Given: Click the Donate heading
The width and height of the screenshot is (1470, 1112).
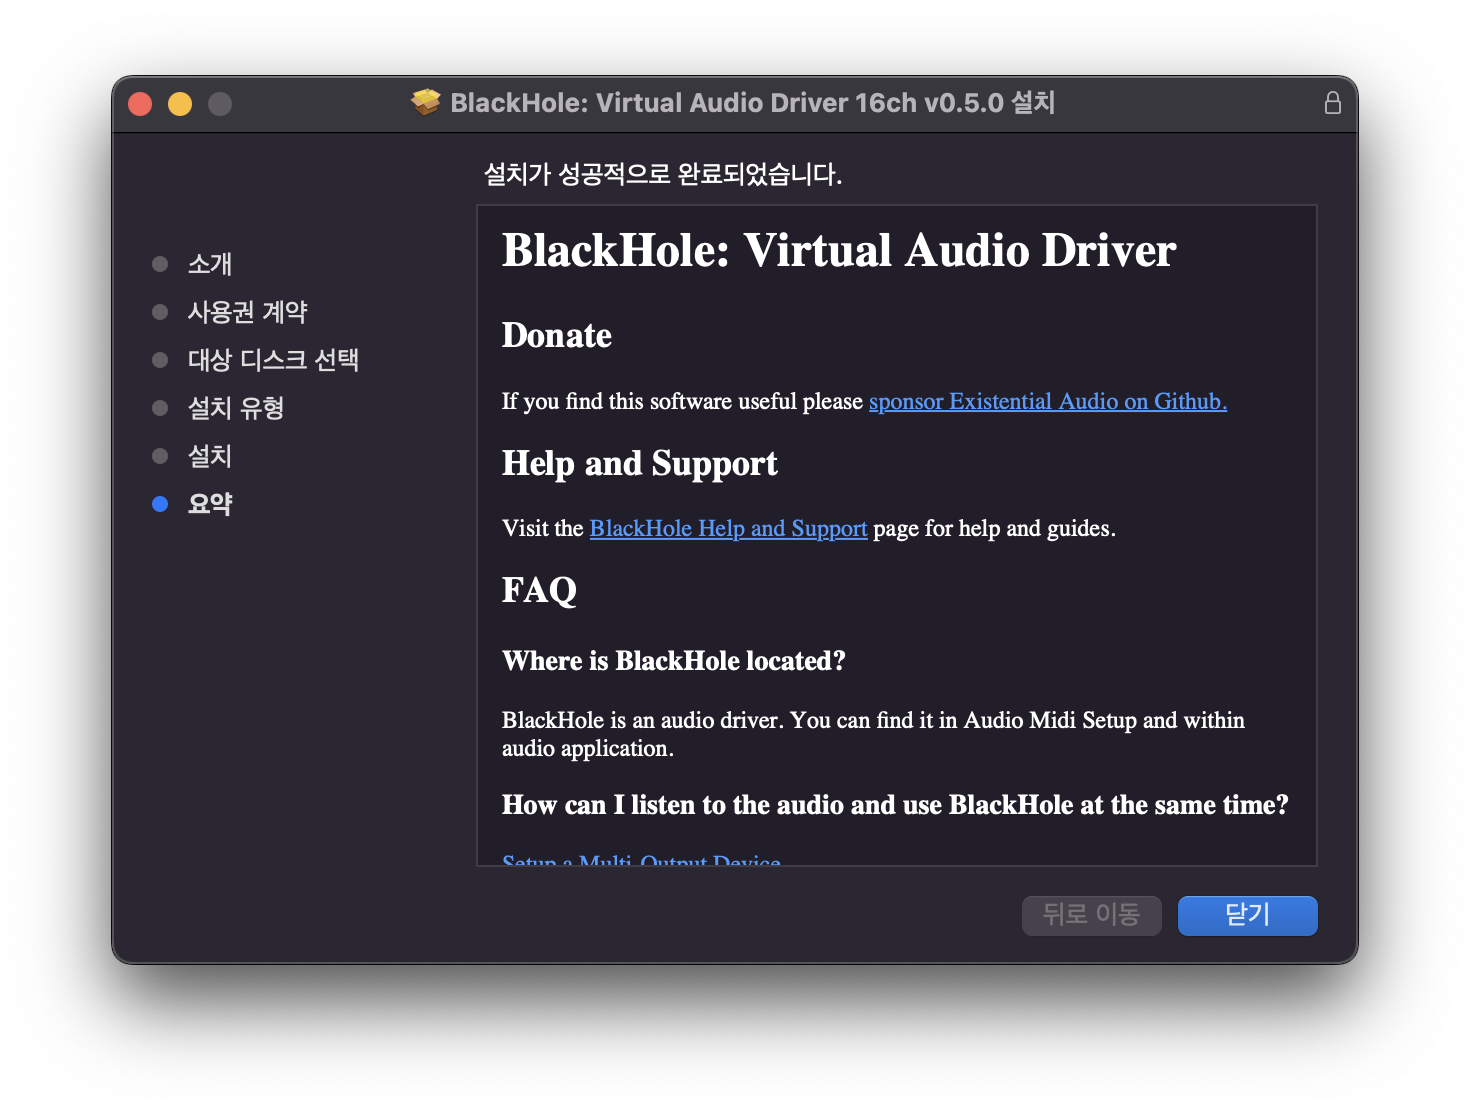Looking at the screenshot, I should pos(557,336).
